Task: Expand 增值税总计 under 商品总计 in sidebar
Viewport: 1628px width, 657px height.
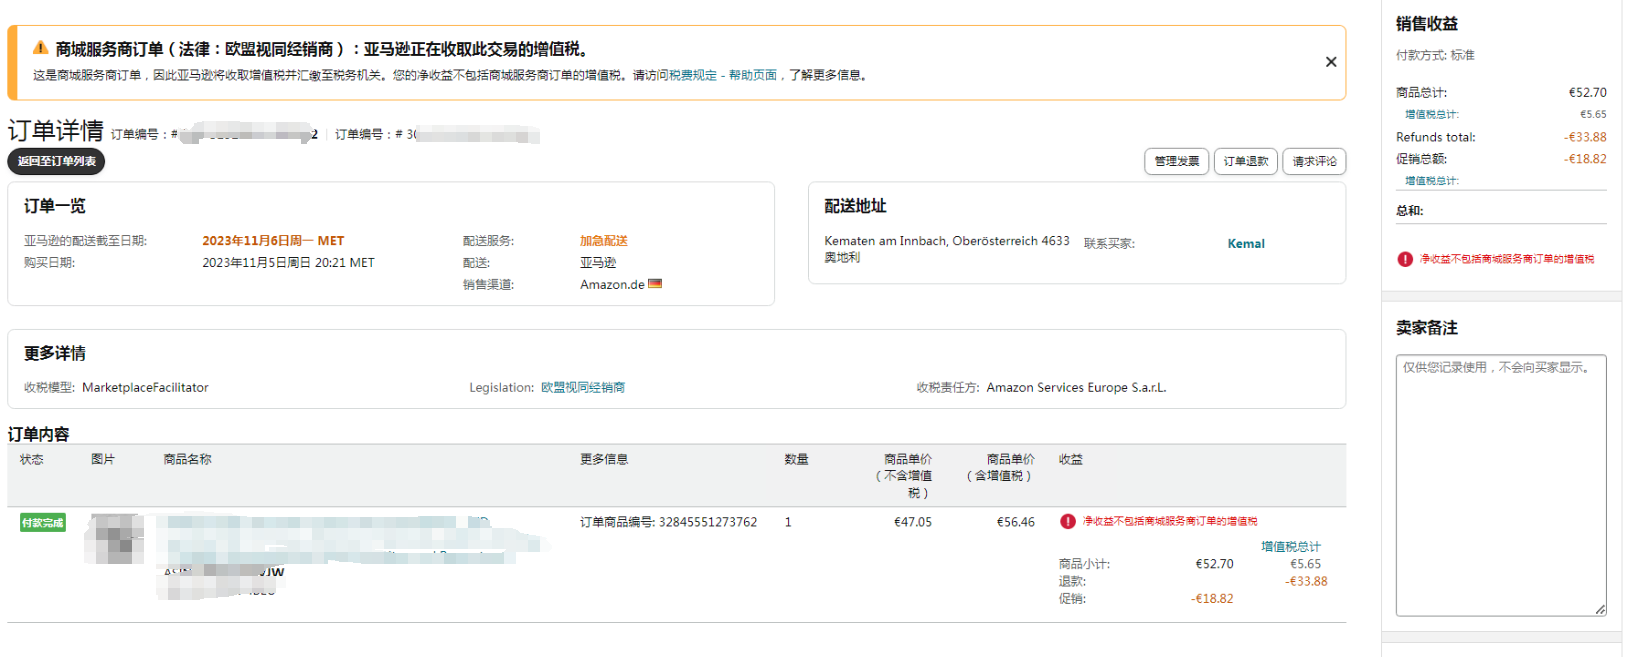Action: (1431, 115)
